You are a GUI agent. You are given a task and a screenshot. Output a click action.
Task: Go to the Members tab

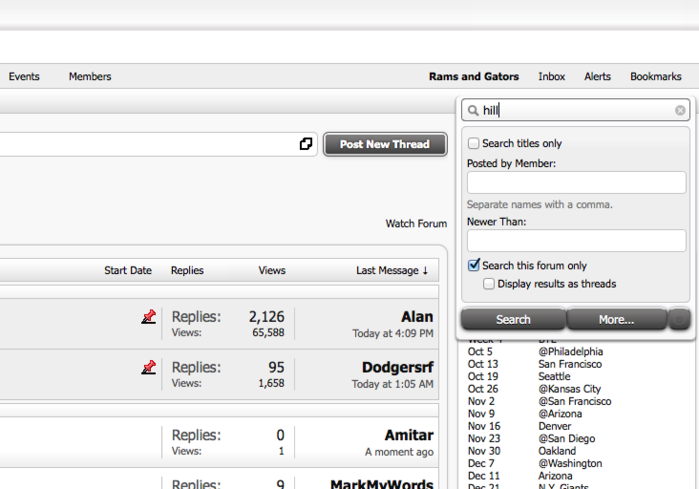pyautogui.click(x=90, y=77)
